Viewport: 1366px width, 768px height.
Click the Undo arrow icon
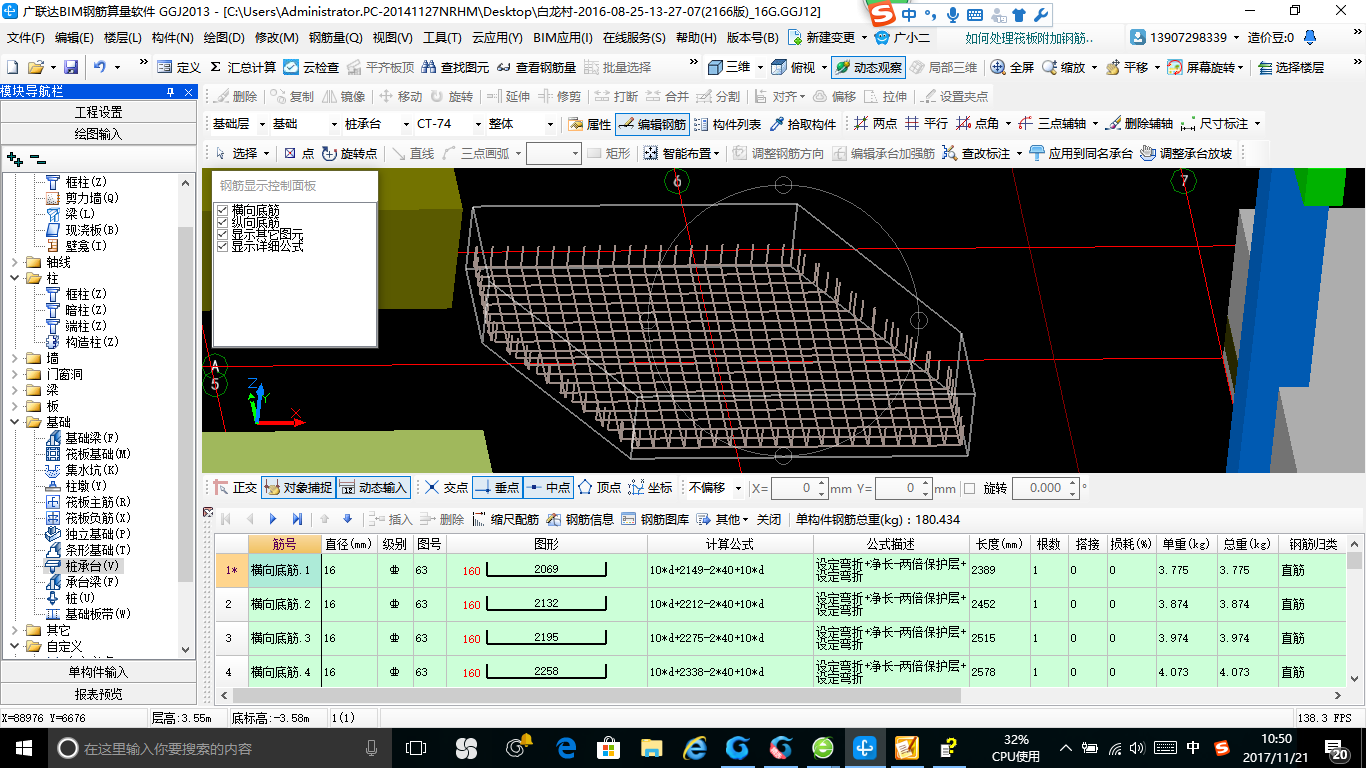pos(100,67)
